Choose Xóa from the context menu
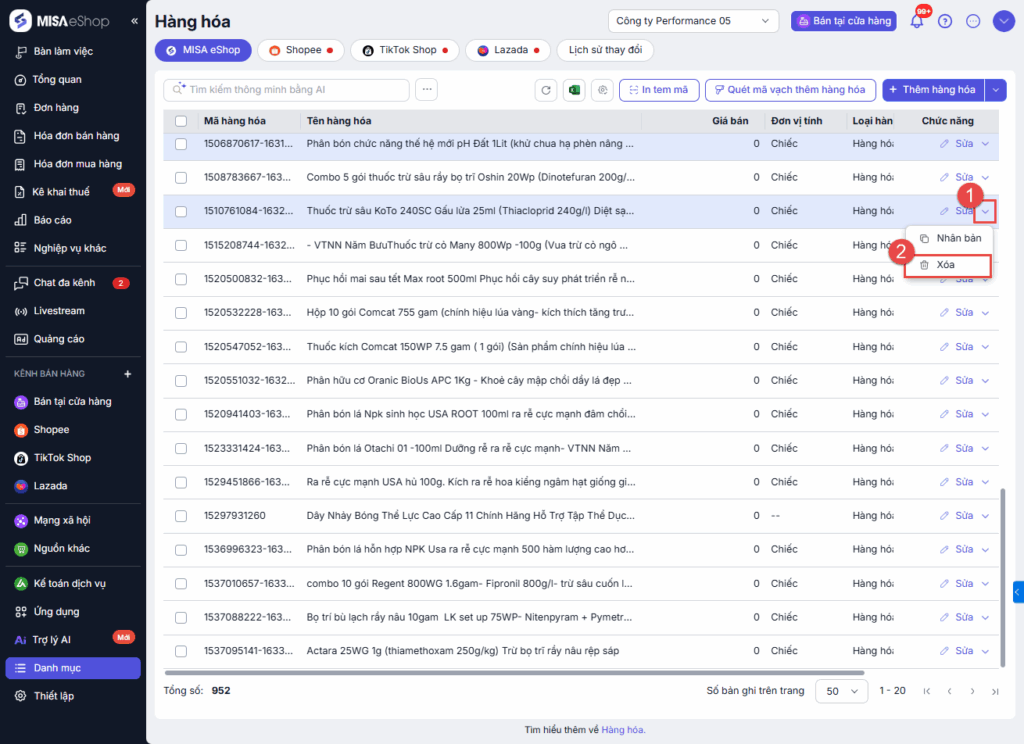Image resolution: width=1024 pixels, height=744 pixels. click(x=948, y=265)
